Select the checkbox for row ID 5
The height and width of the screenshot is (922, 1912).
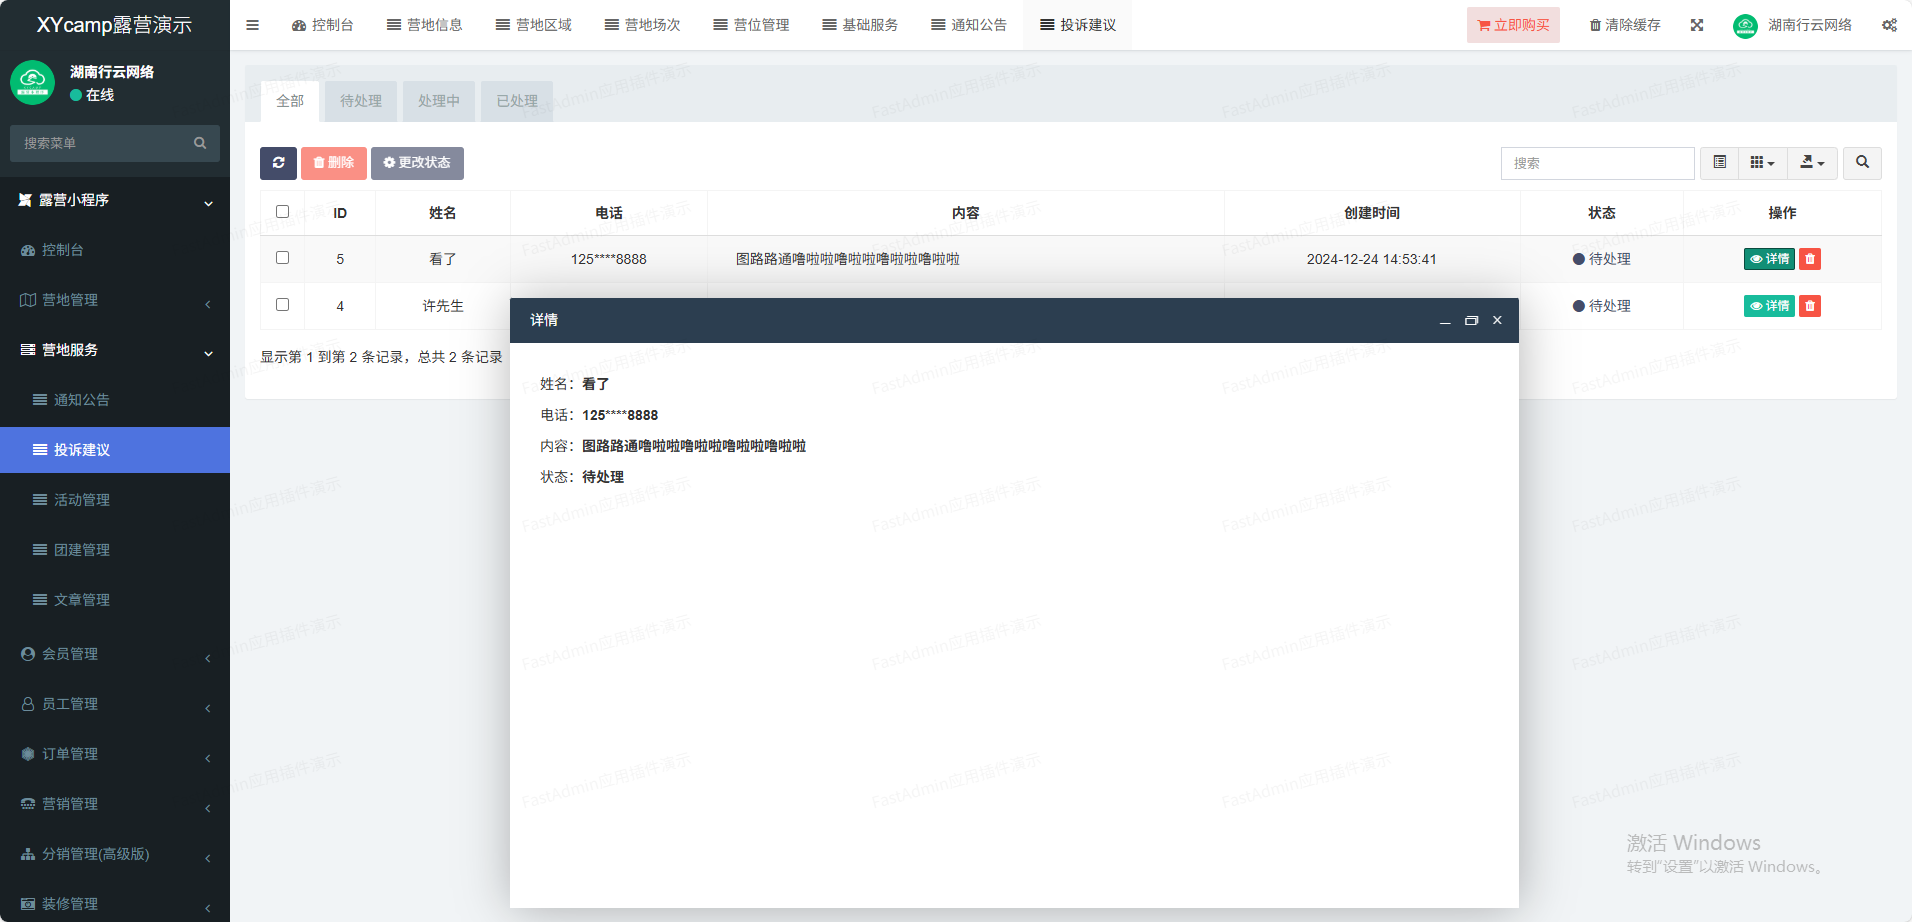coord(282,258)
